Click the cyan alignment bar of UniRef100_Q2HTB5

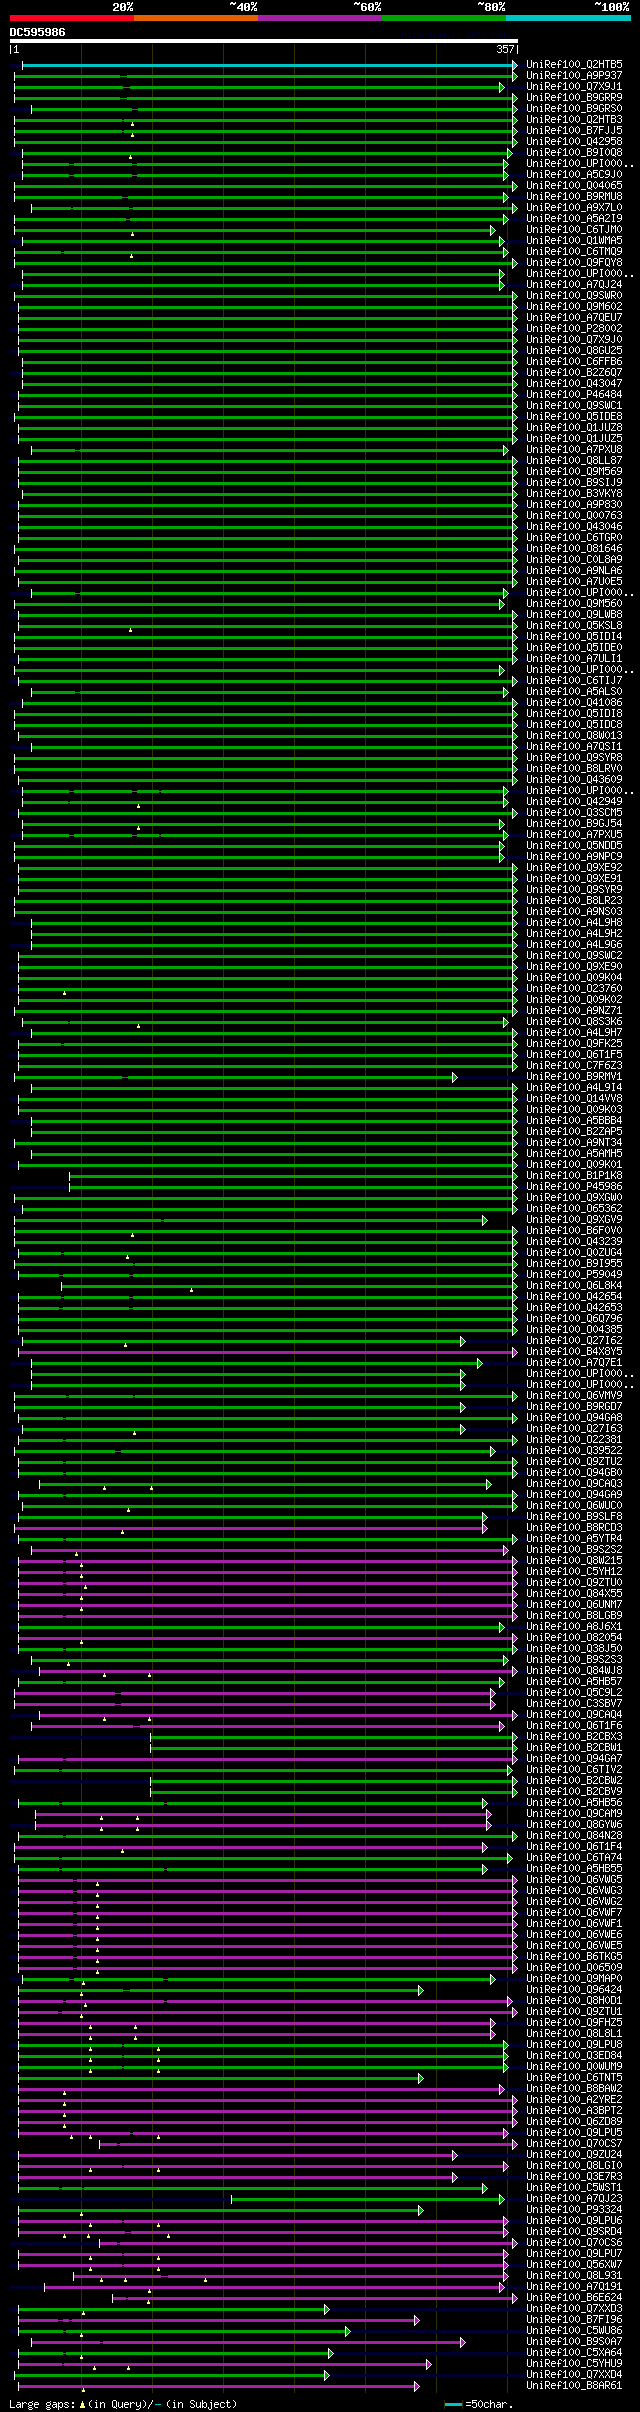[x=268, y=65]
